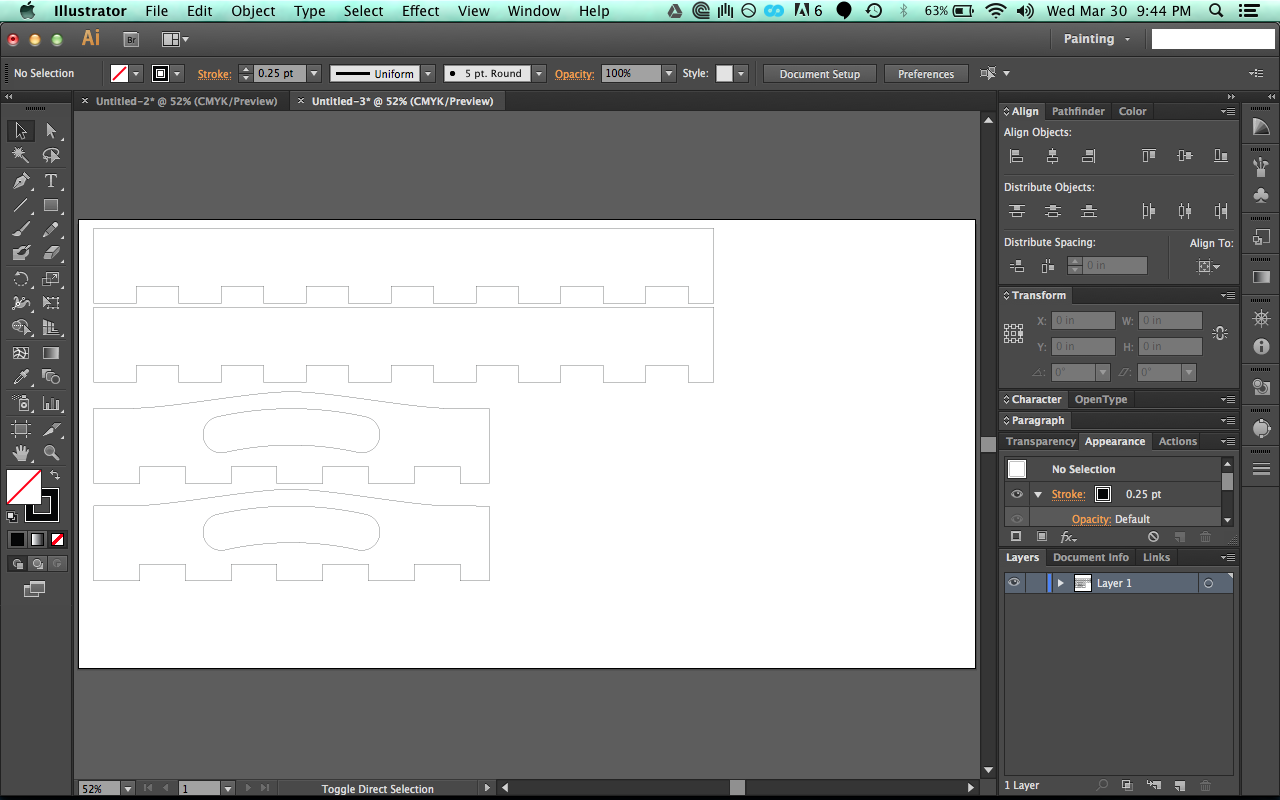
Task: Select the Zoom tool
Action: click(x=51, y=453)
